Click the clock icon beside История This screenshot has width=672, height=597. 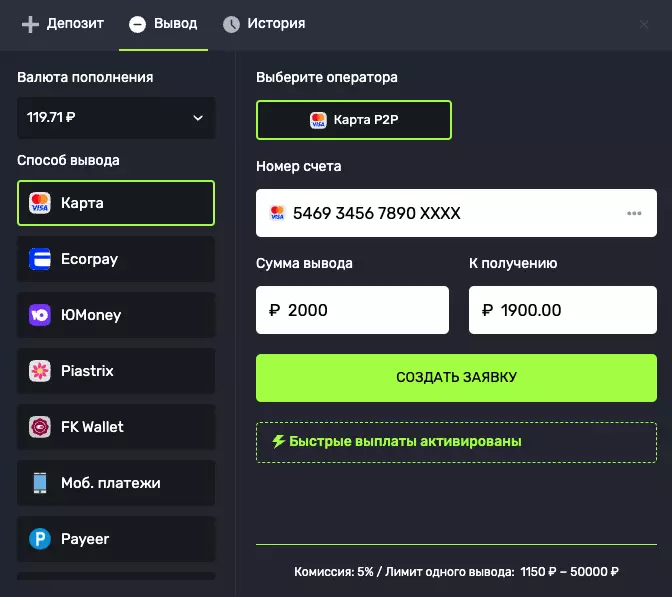(x=231, y=24)
